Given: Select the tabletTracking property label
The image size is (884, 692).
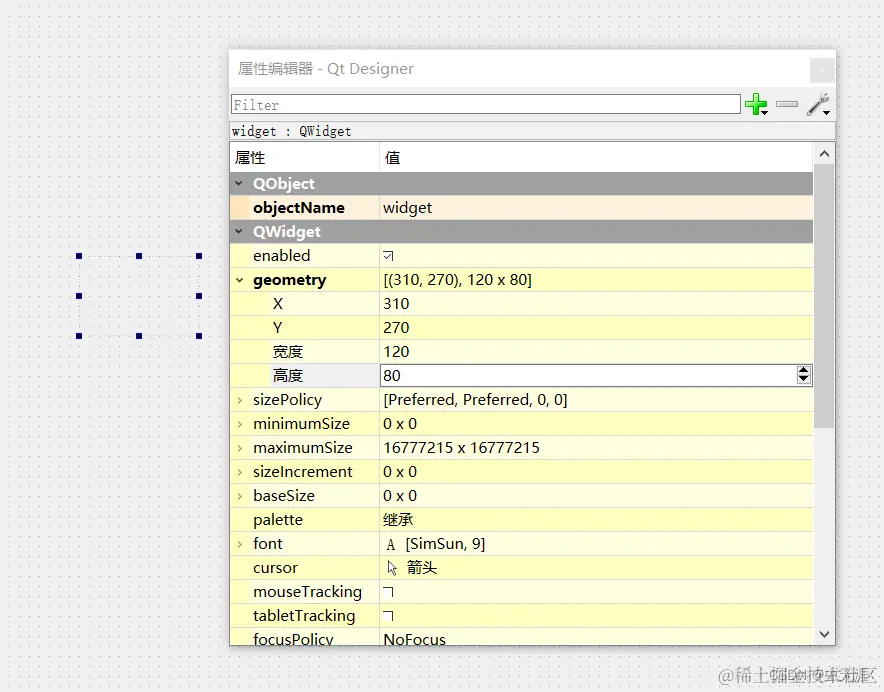Looking at the screenshot, I should [304, 616].
